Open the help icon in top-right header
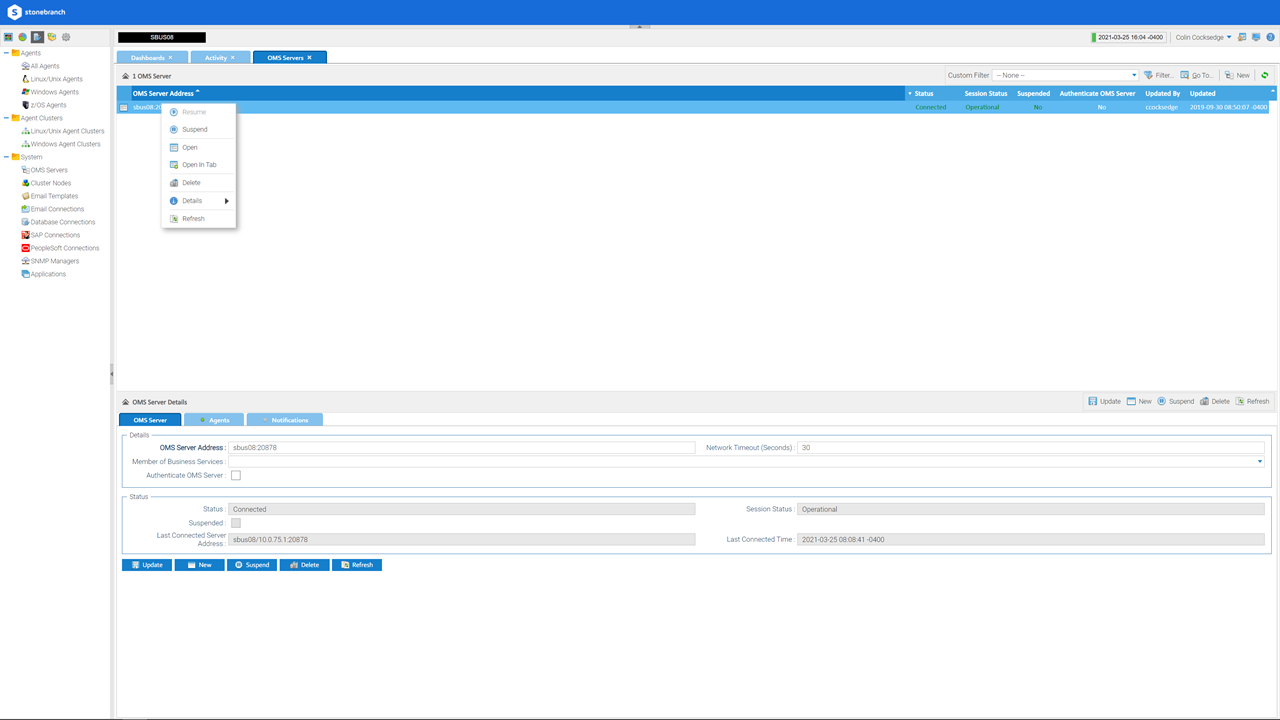1280x720 pixels. [x=1269, y=37]
